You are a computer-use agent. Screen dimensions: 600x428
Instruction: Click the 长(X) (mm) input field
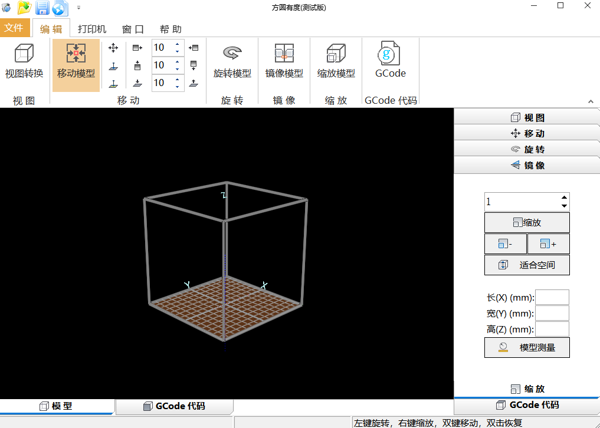552,298
